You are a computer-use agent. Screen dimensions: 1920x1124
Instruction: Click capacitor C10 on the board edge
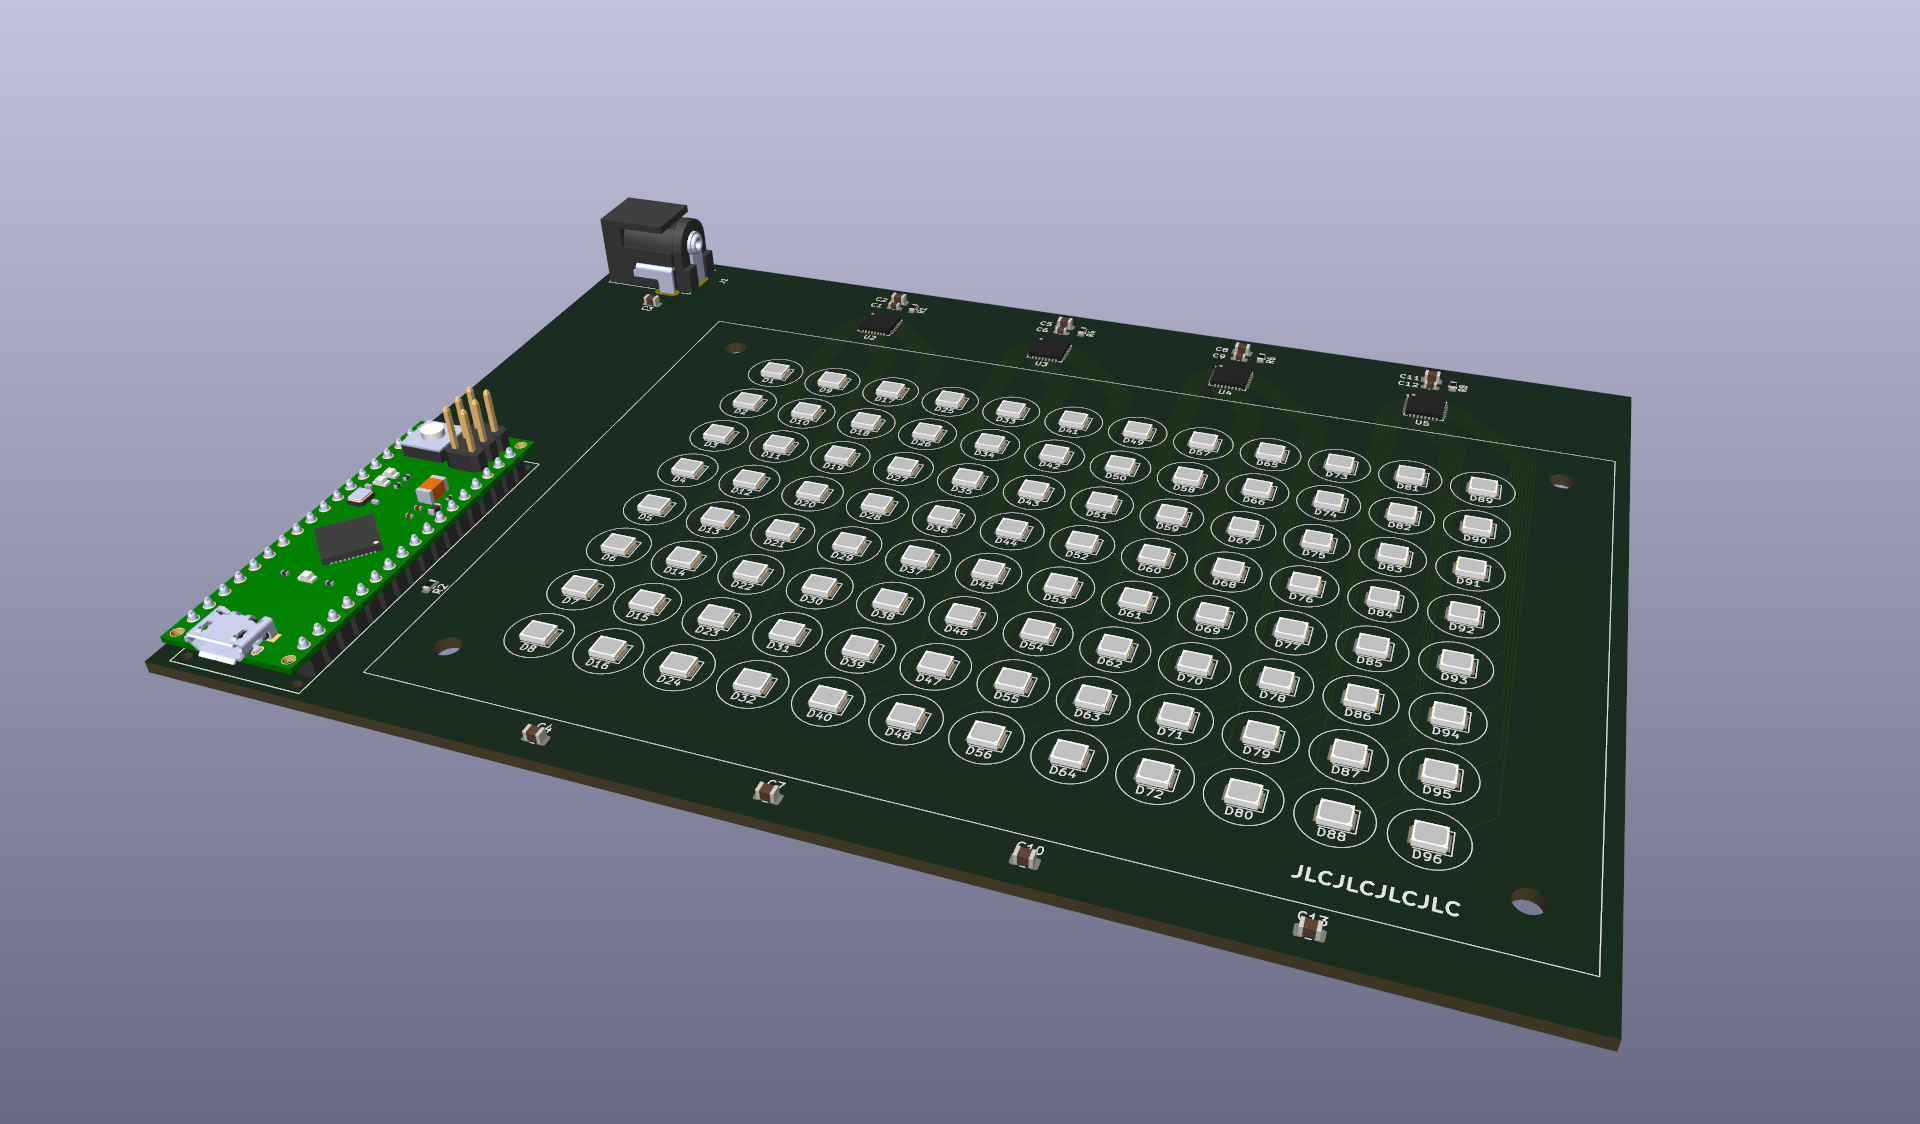pyautogui.click(x=1025, y=857)
